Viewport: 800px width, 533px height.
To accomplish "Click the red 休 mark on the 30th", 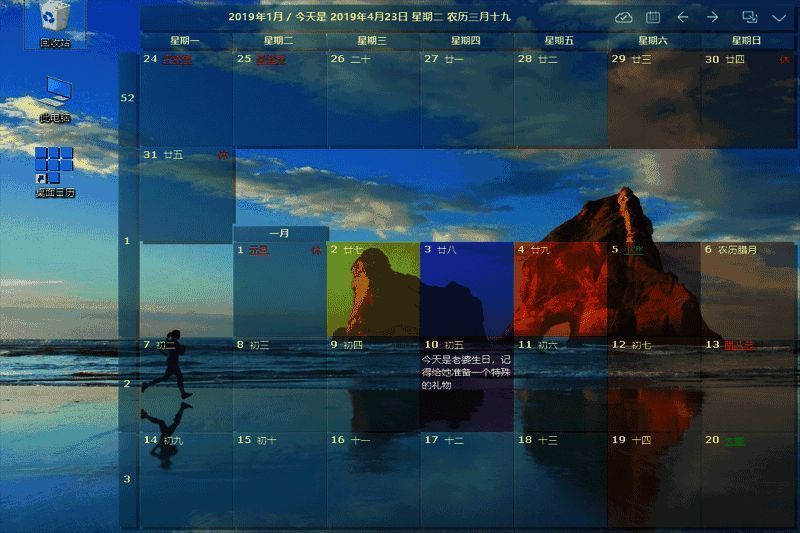I will coord(785,60).
